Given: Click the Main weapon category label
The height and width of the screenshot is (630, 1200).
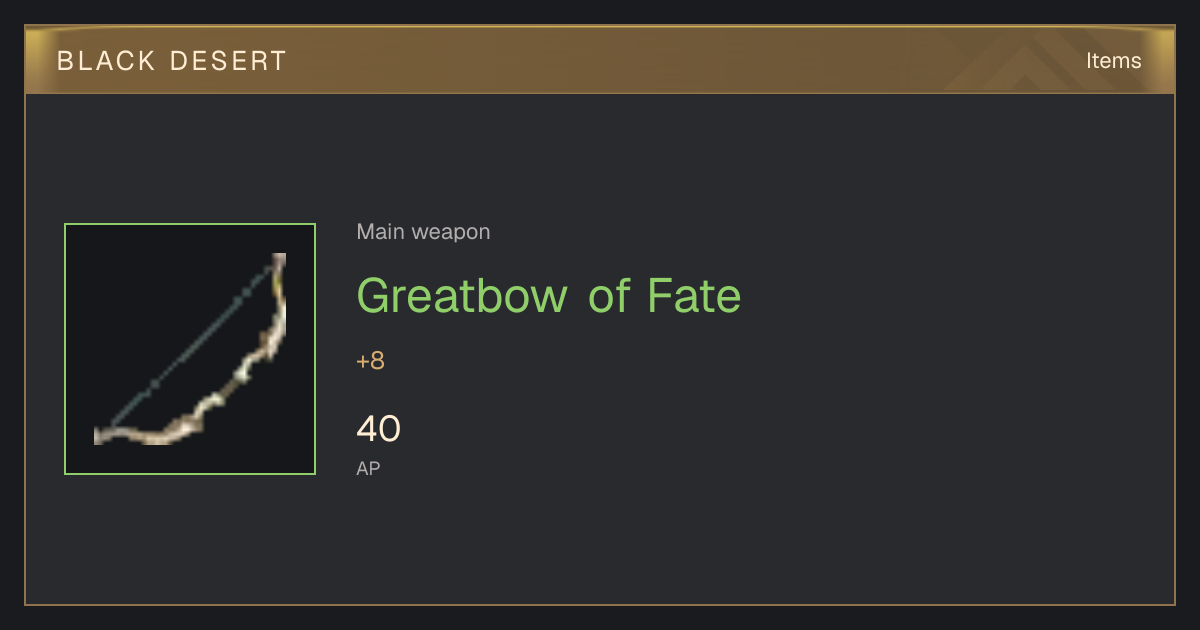Looking at the screenshot, I should pos(423,232).
